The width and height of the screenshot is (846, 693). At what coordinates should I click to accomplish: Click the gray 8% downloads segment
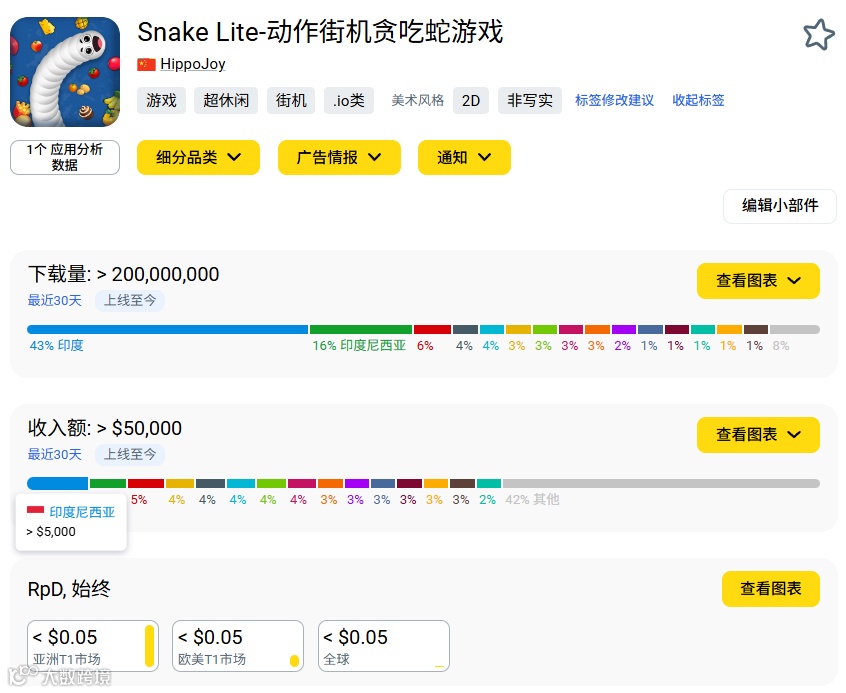click(795, 329)
